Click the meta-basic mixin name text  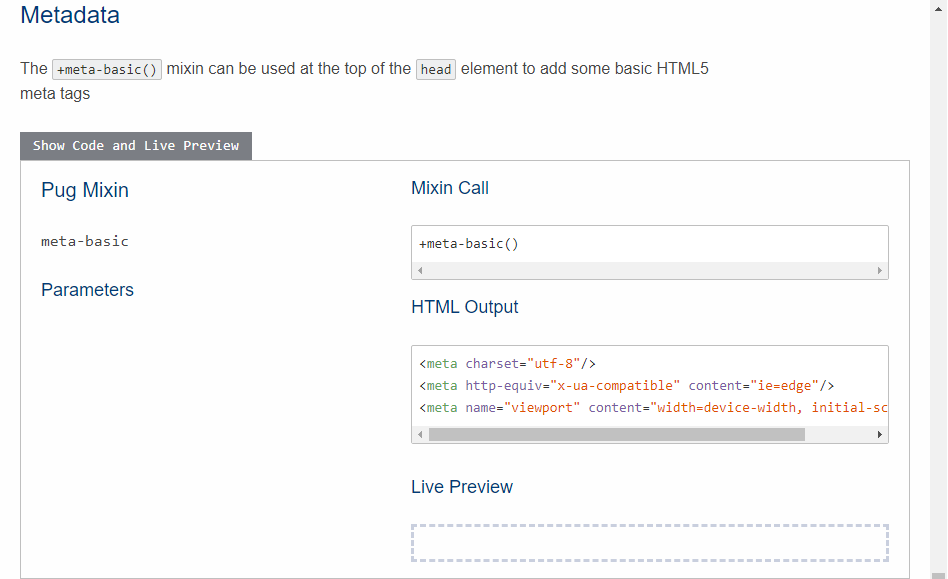coord(85,241)
